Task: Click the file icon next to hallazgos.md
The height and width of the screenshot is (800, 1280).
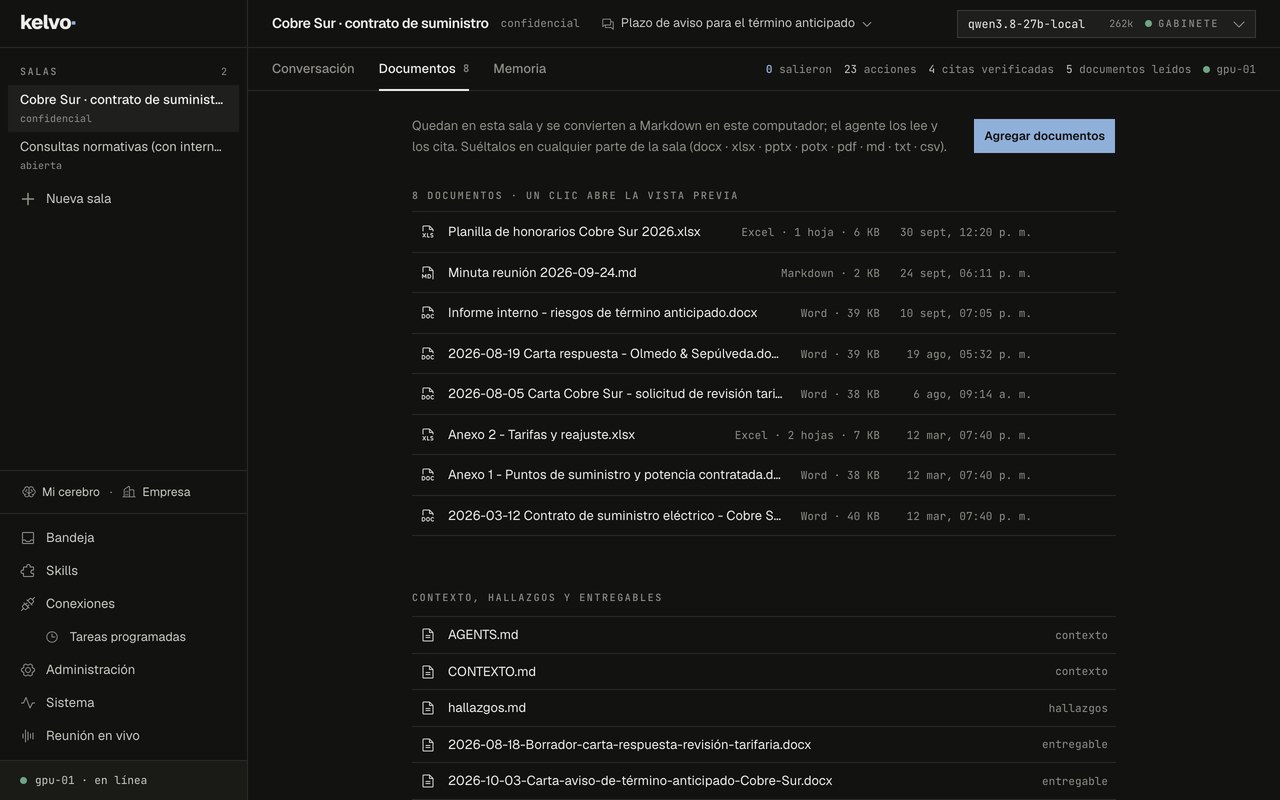Action: [x=428, y=708]
